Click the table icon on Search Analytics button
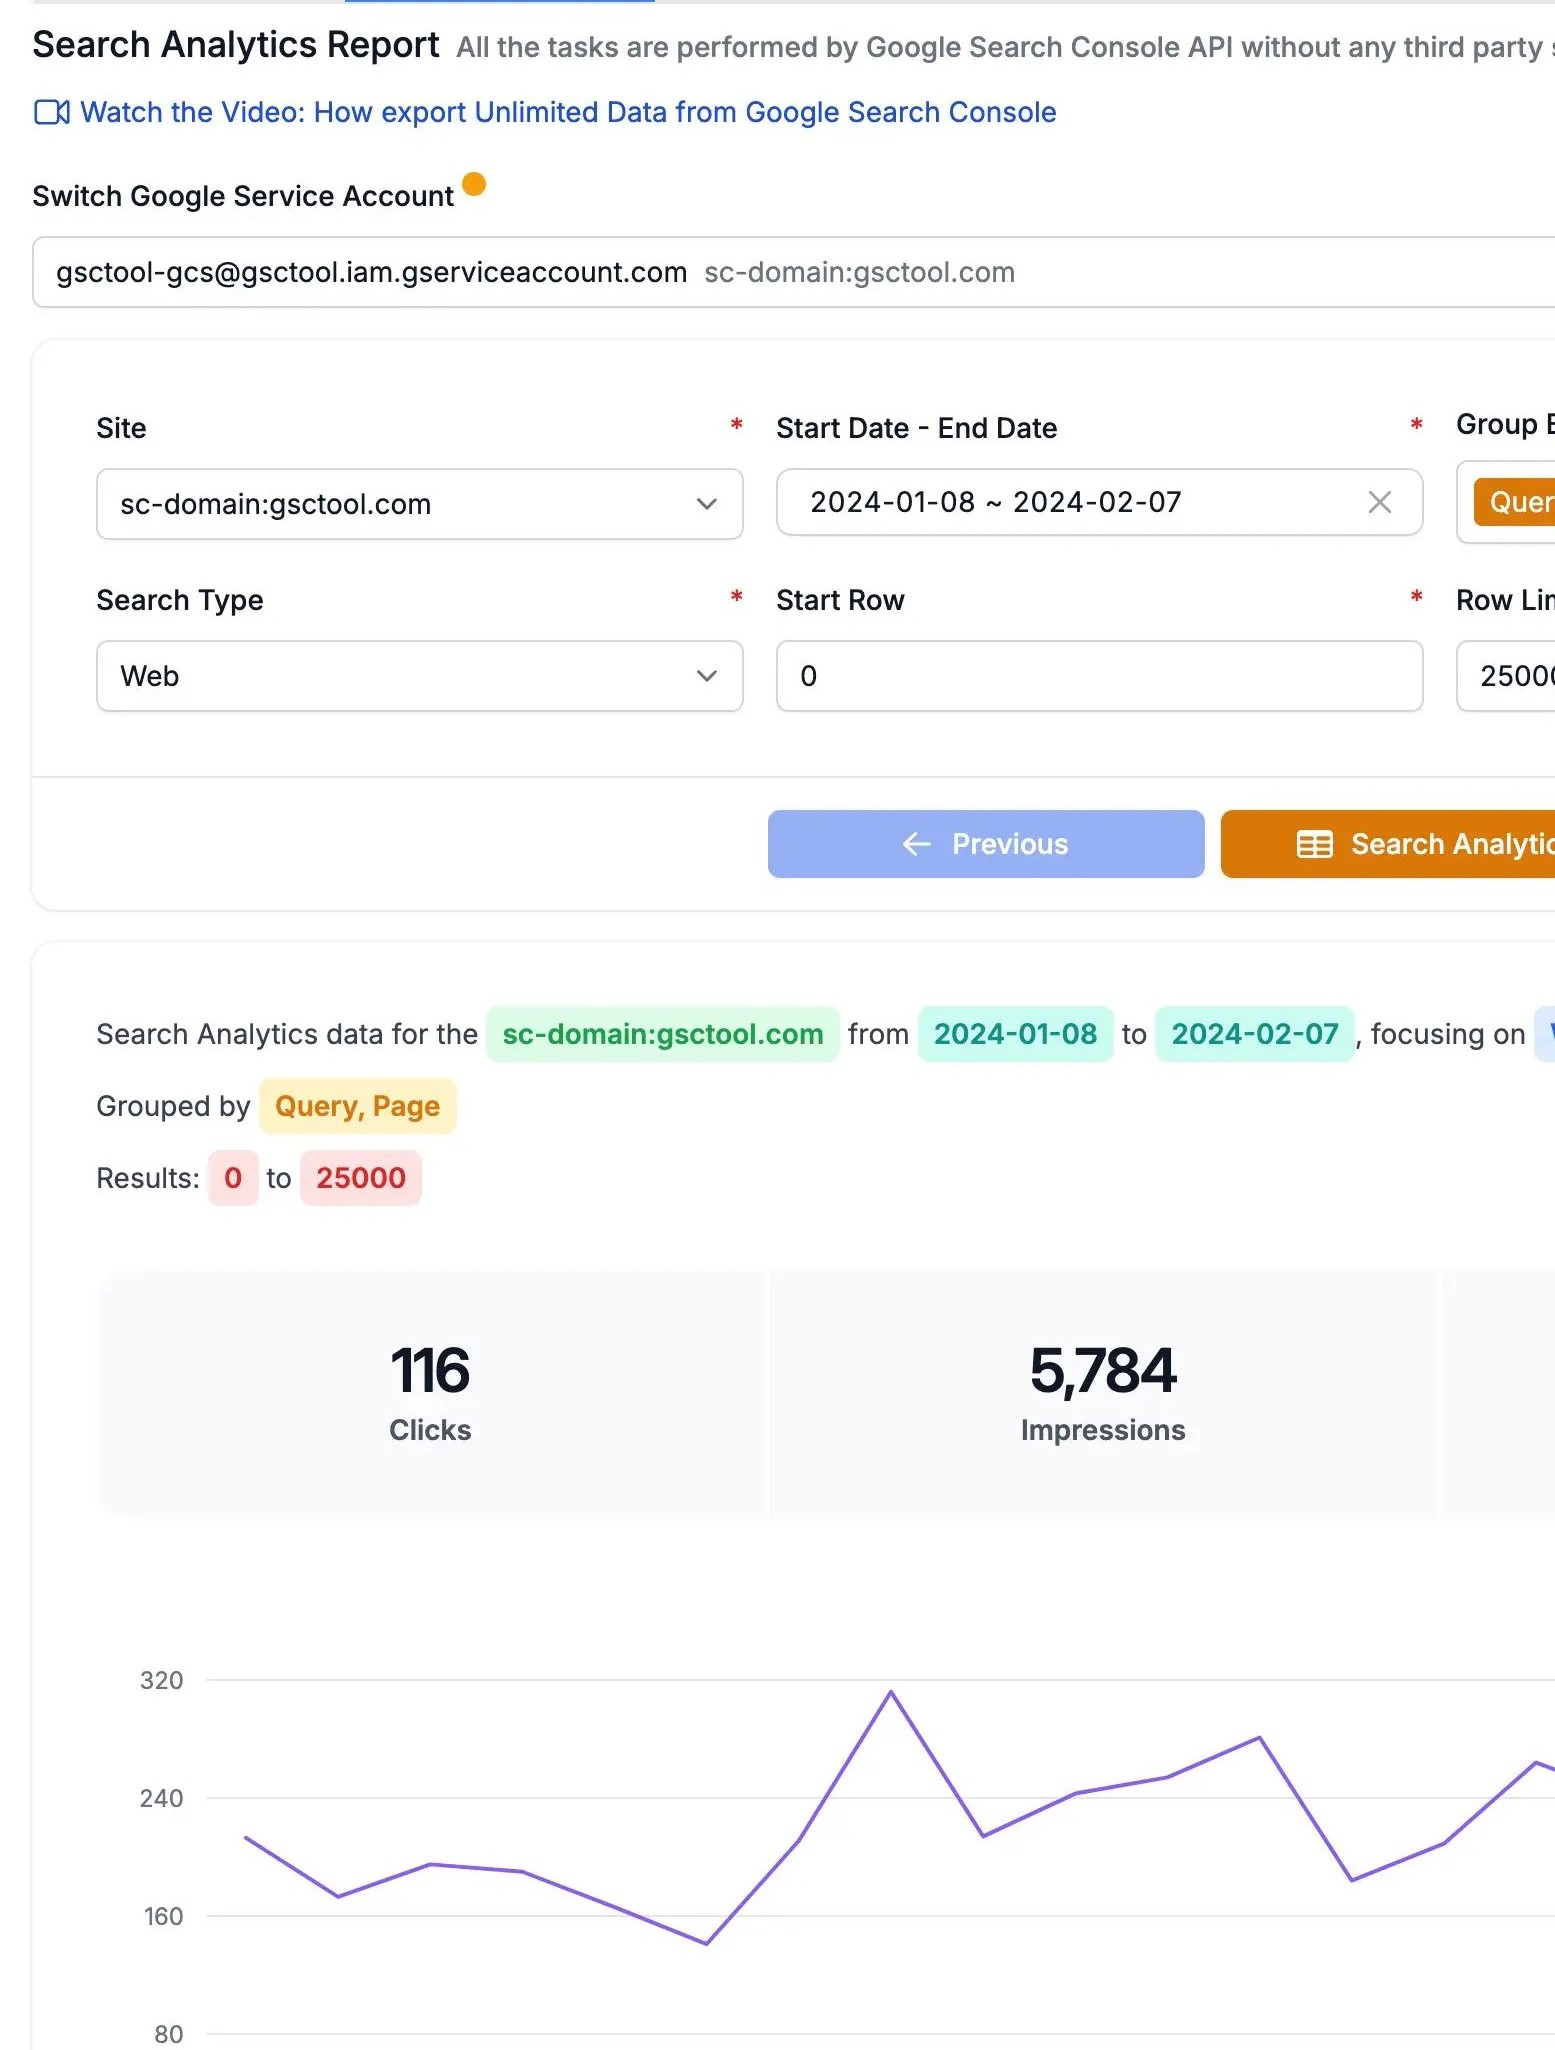The image size is (1555, 2050). coord(1314,844)
